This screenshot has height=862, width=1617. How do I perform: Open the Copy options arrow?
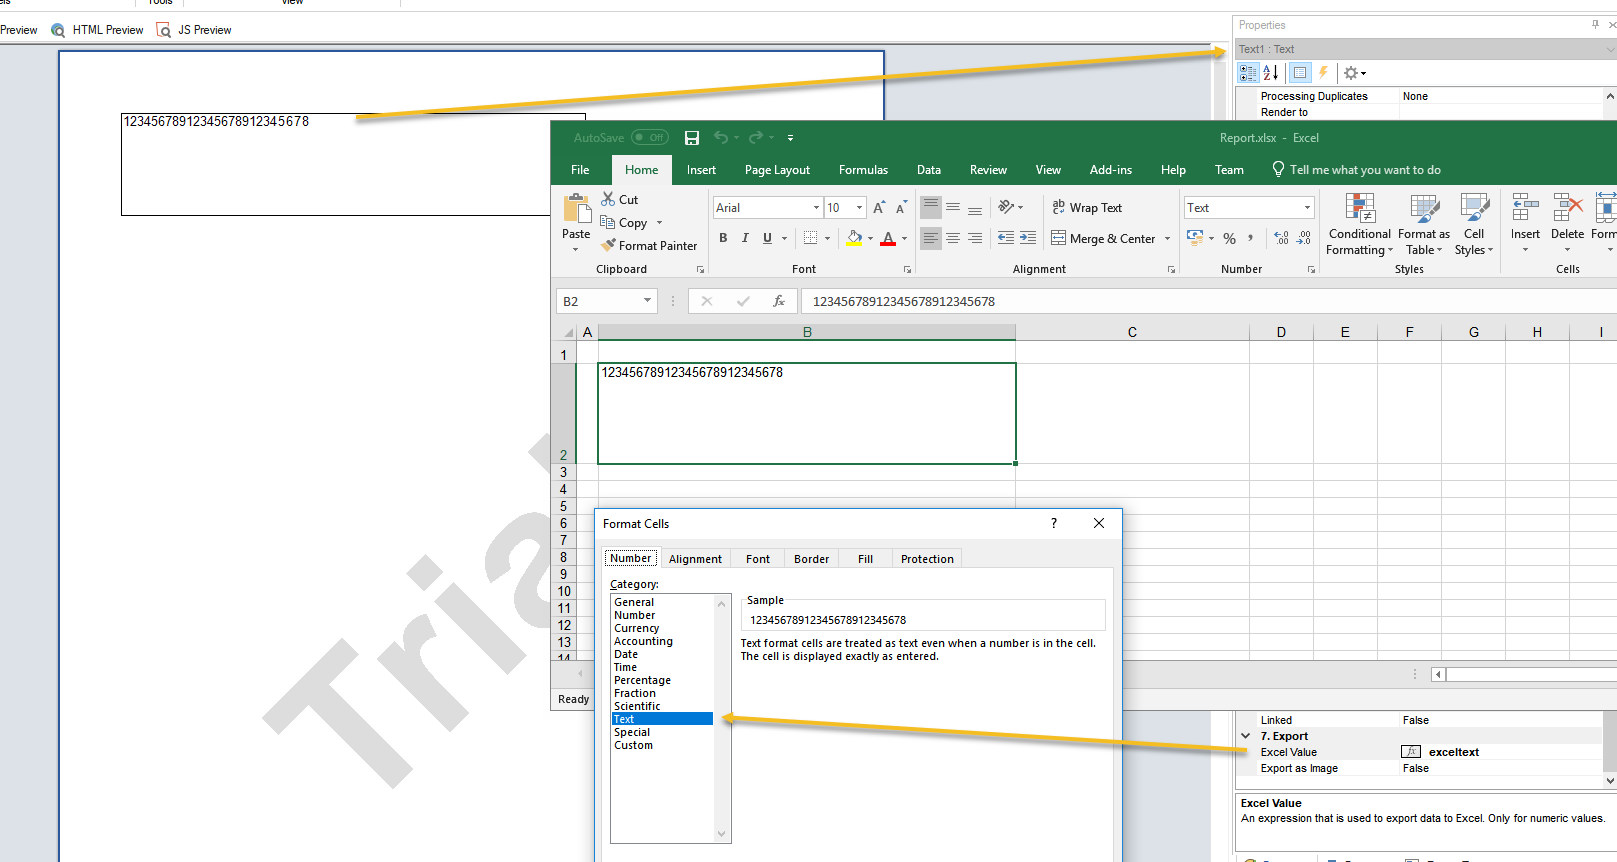pyautogui.click(x=659, y=223)
